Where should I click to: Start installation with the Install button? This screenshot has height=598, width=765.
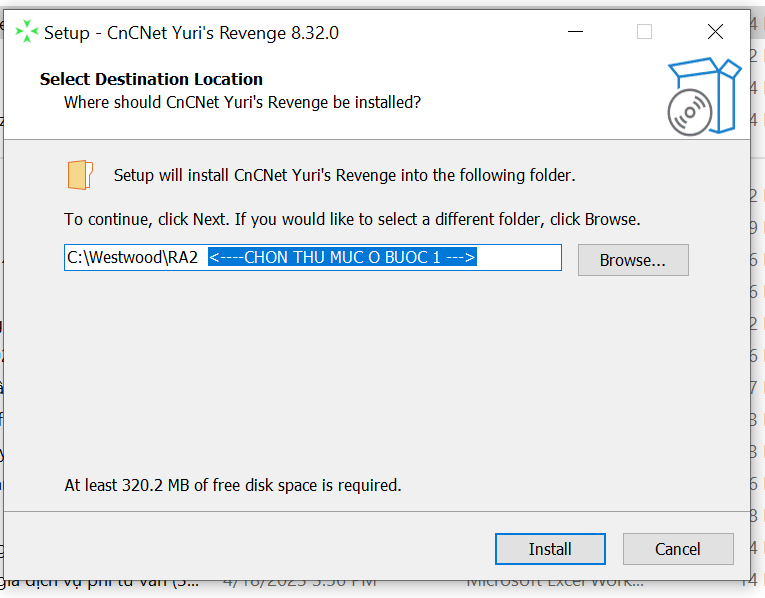tap(550, 549)
